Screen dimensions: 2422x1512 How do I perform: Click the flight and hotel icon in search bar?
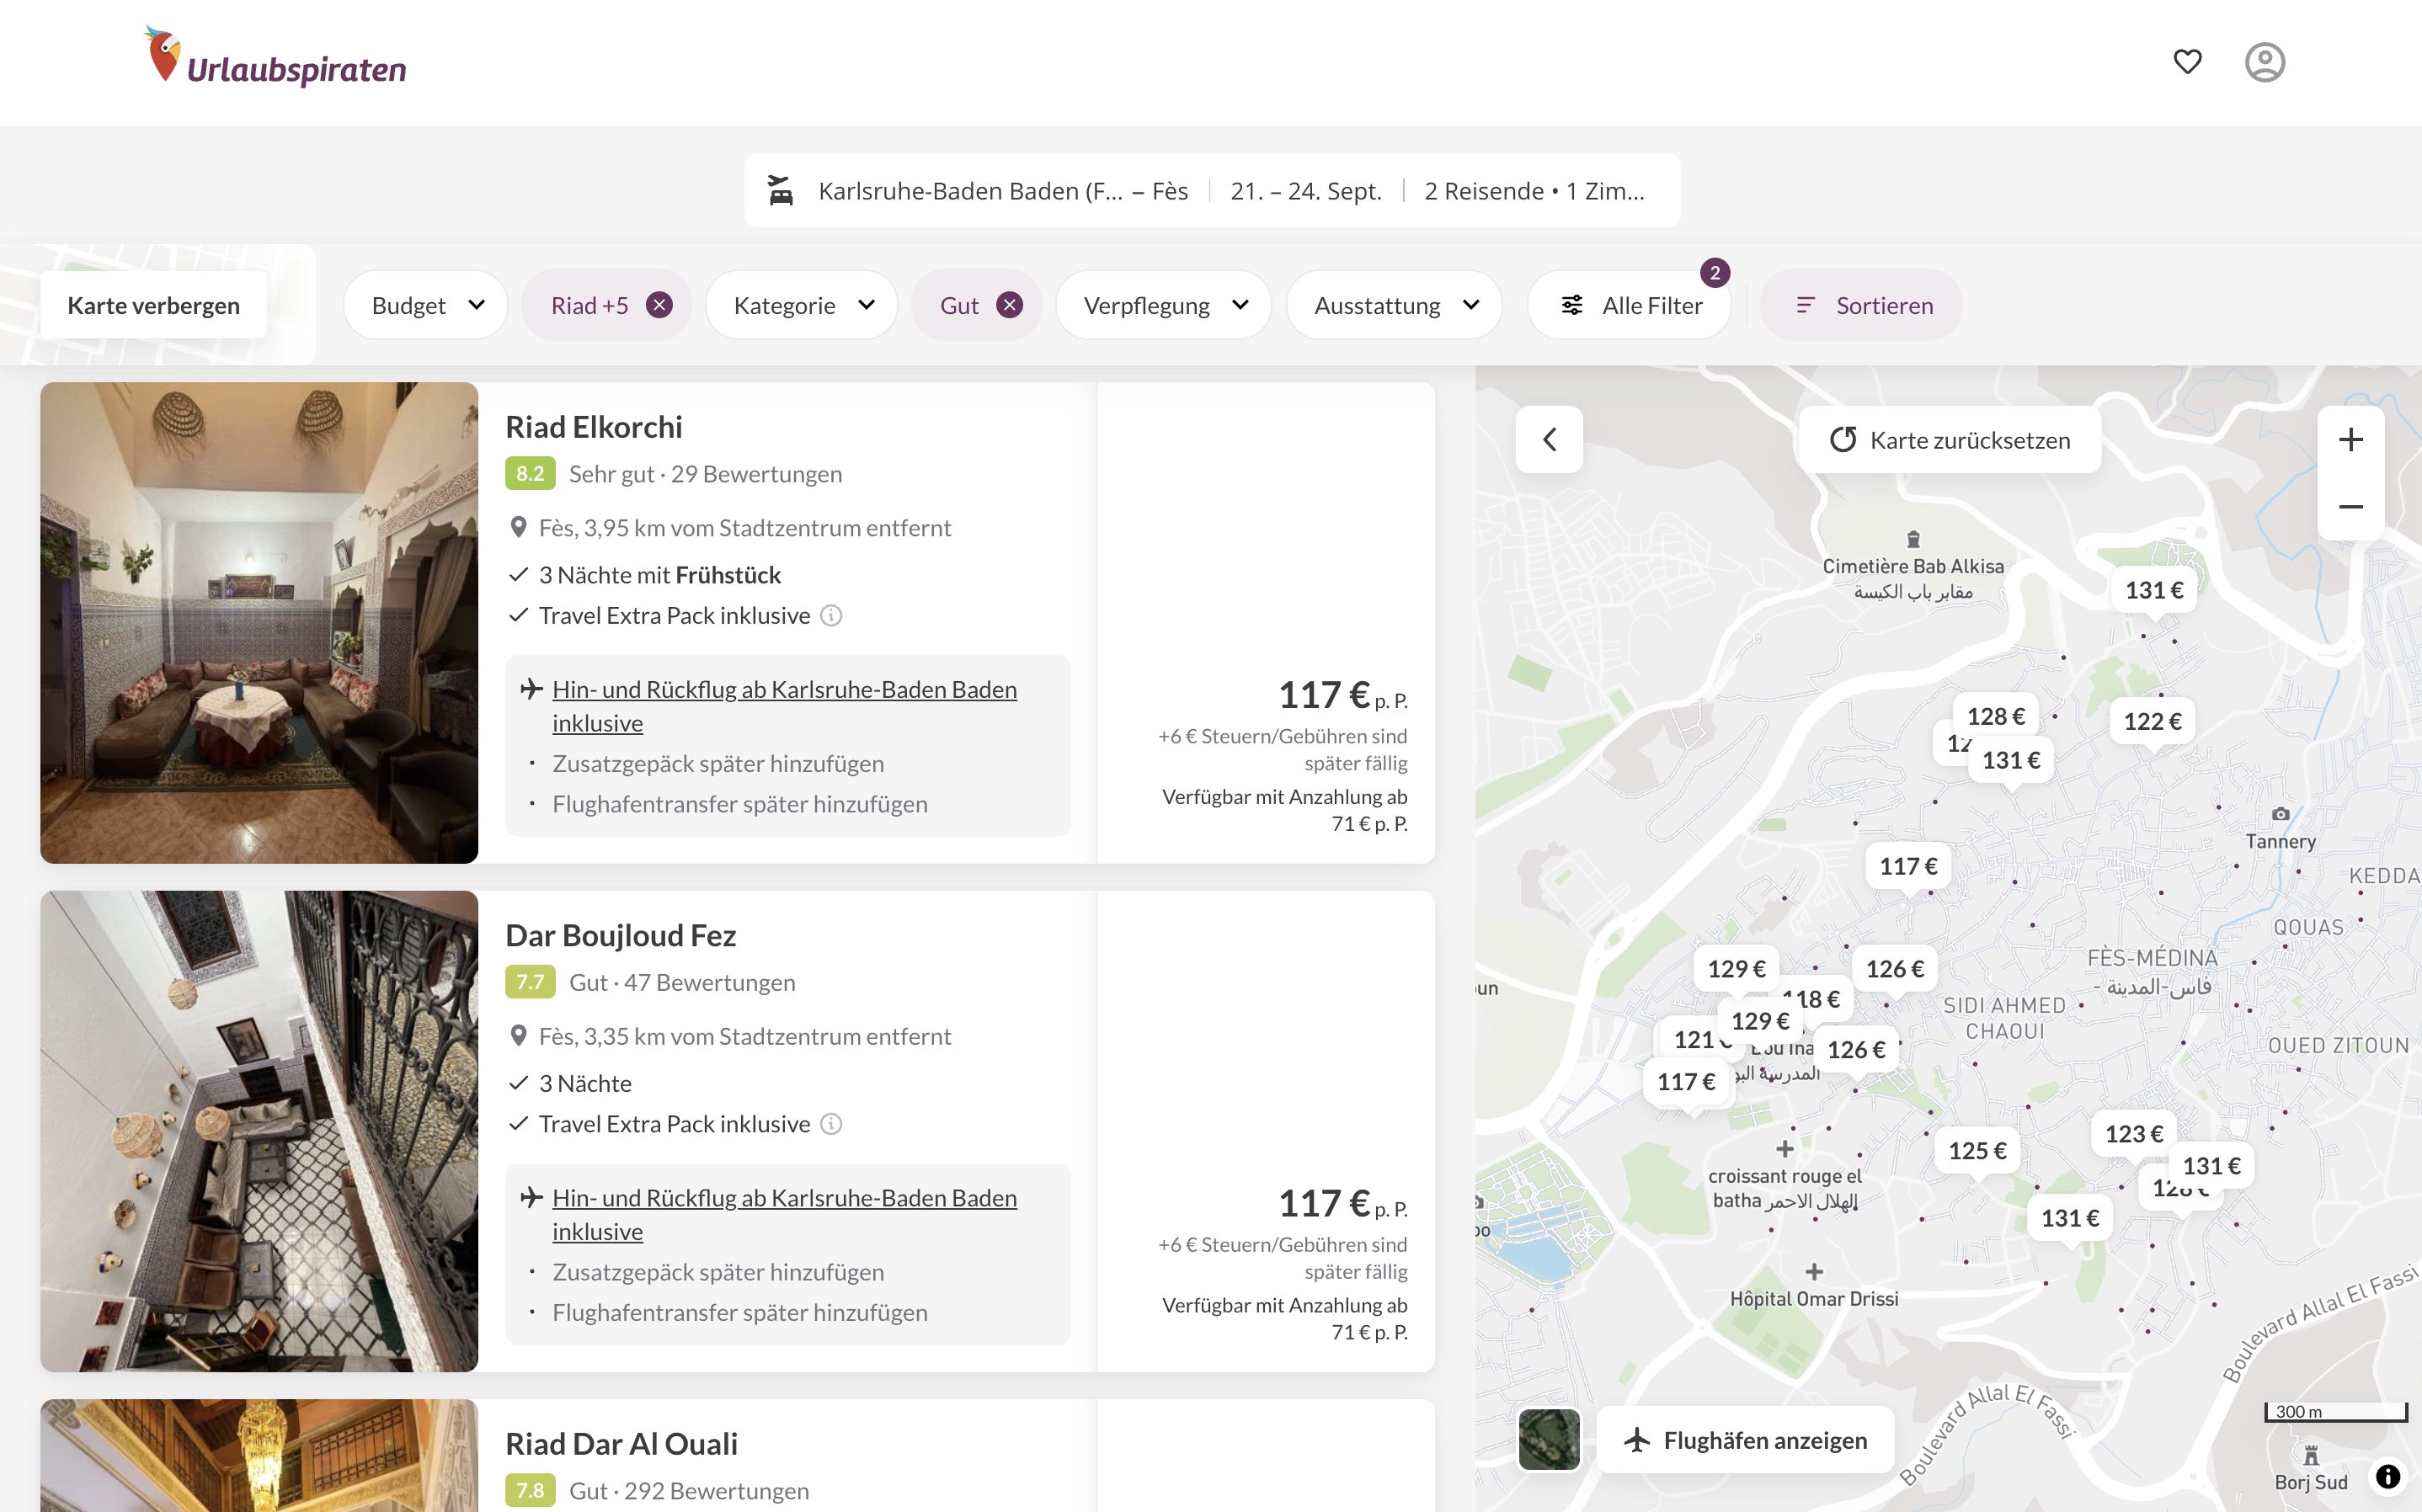(781, 190)
